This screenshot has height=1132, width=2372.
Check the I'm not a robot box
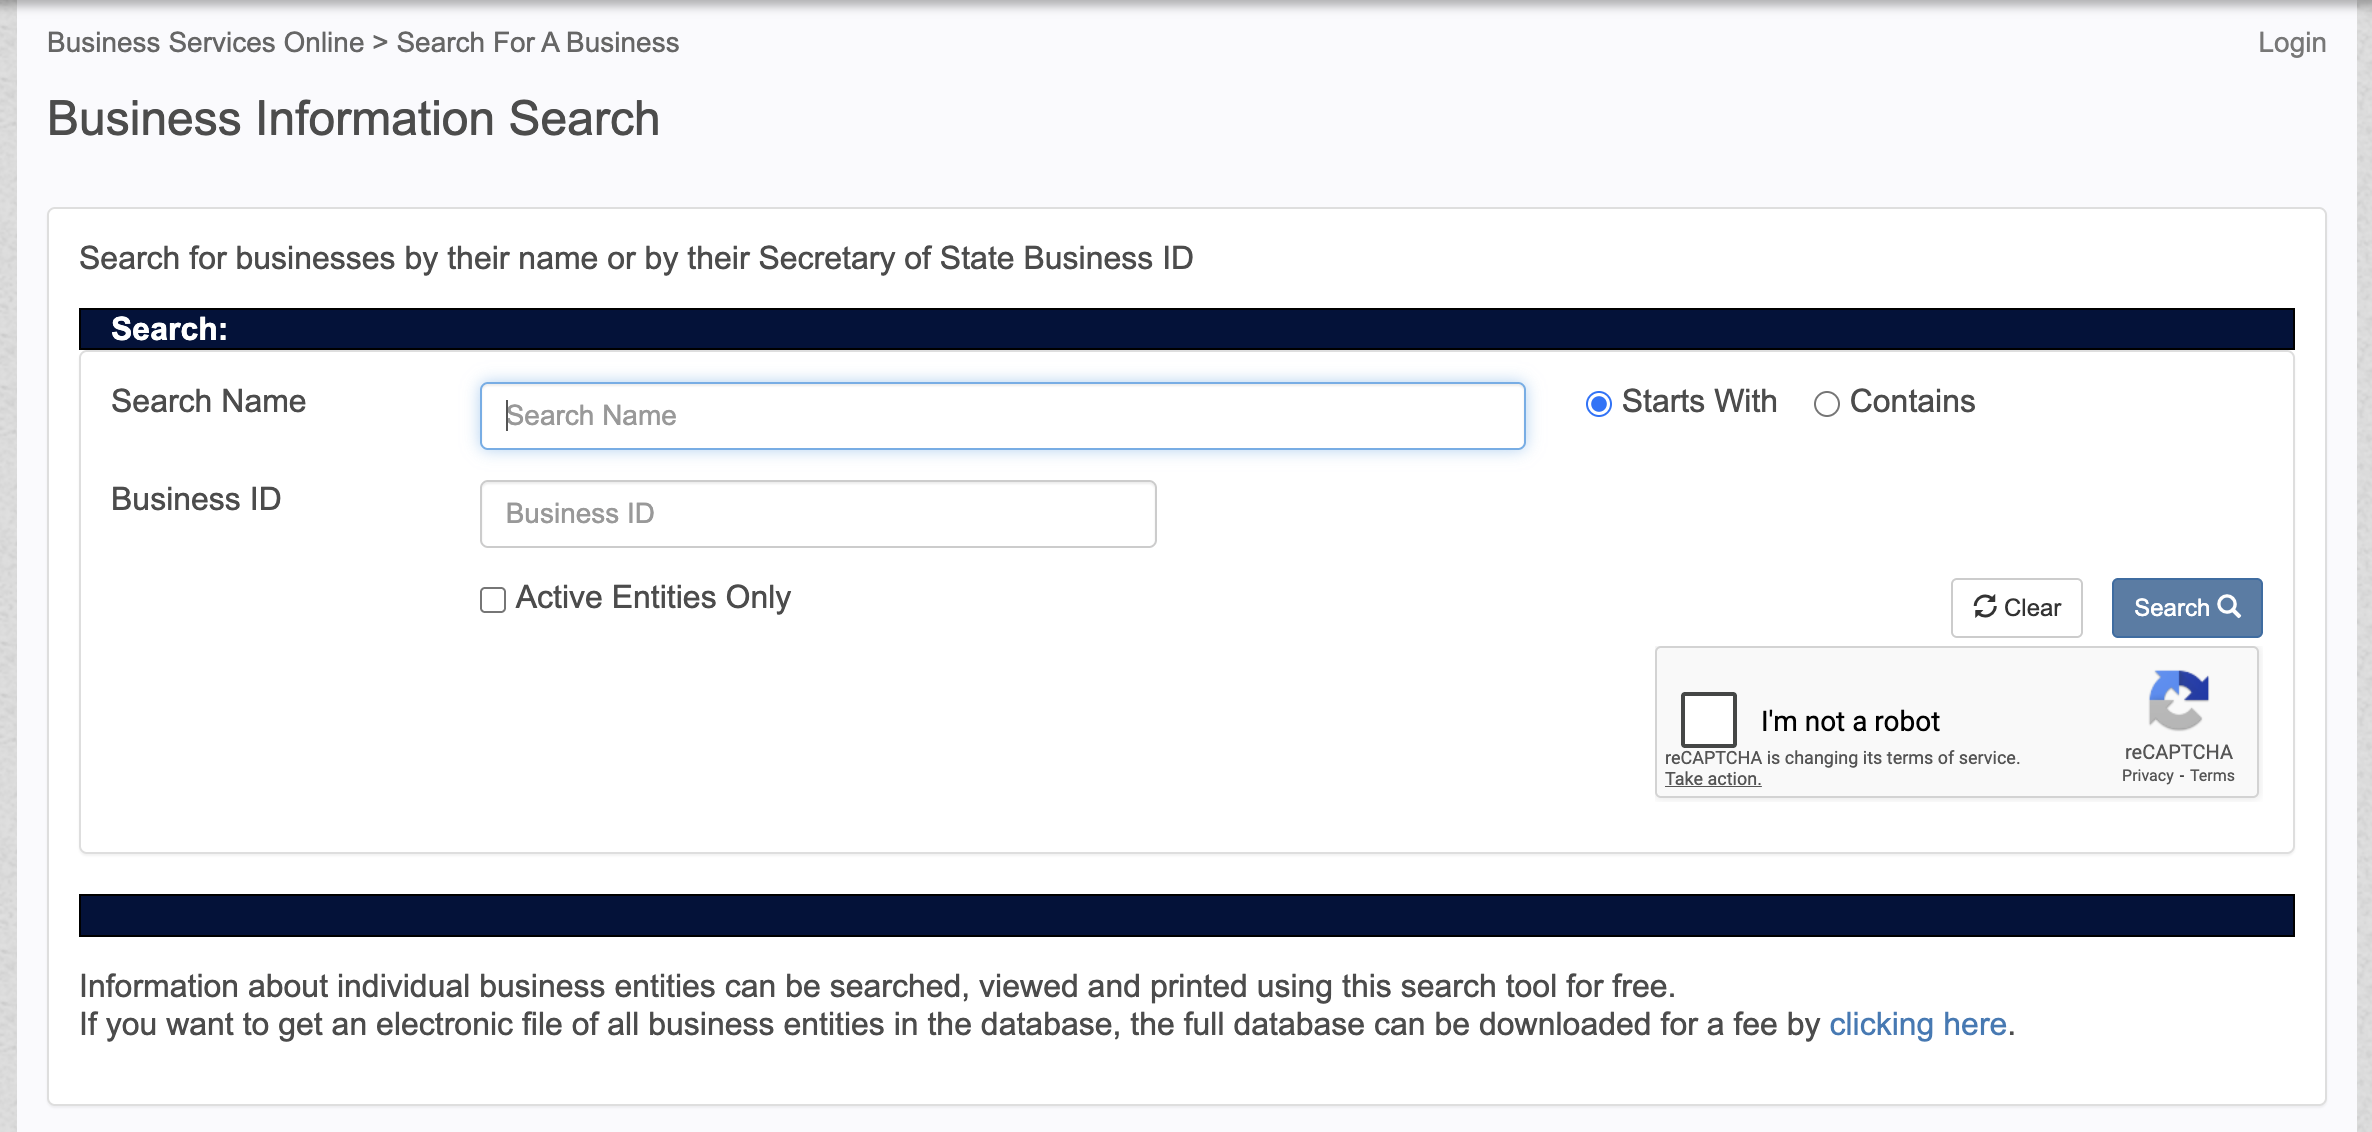1708,719
